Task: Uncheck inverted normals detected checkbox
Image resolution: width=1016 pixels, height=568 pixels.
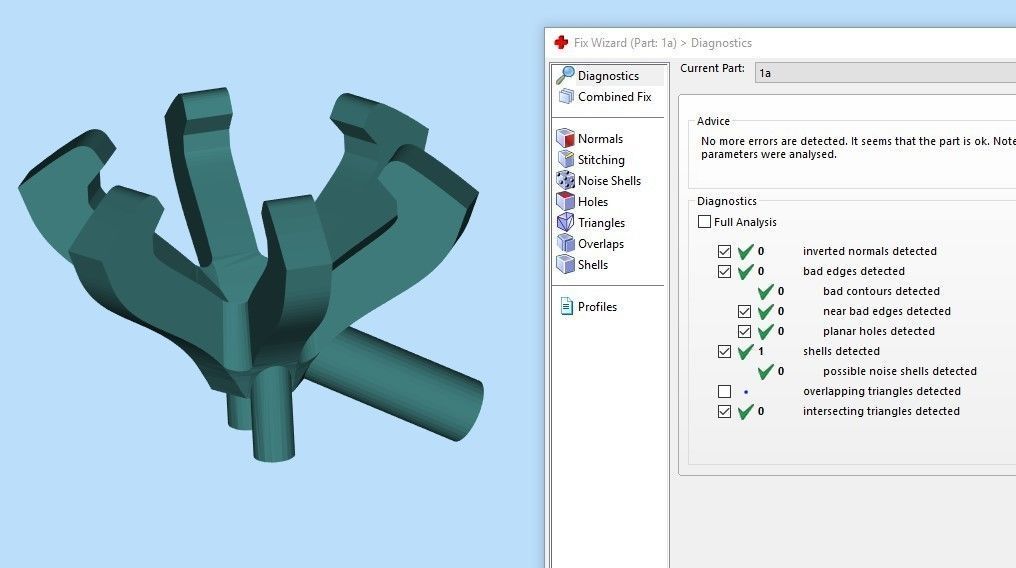Action: [724, 251]
